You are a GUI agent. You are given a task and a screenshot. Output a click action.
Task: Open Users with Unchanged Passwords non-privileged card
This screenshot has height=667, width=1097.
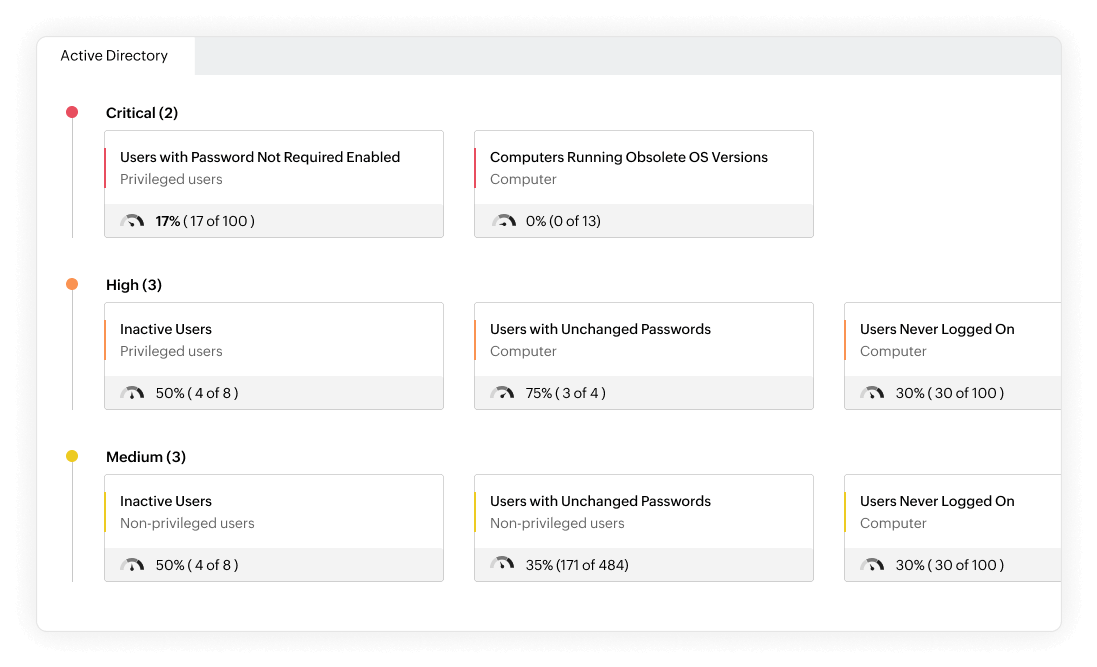click(600, 501)
